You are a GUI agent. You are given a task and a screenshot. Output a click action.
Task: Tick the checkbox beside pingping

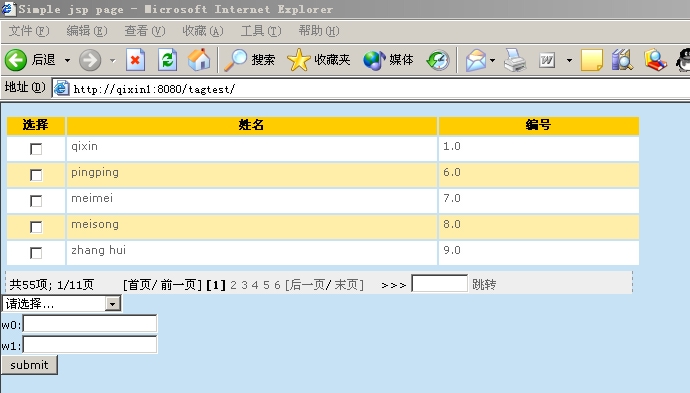pyautogui.click(x=36, y=175)
